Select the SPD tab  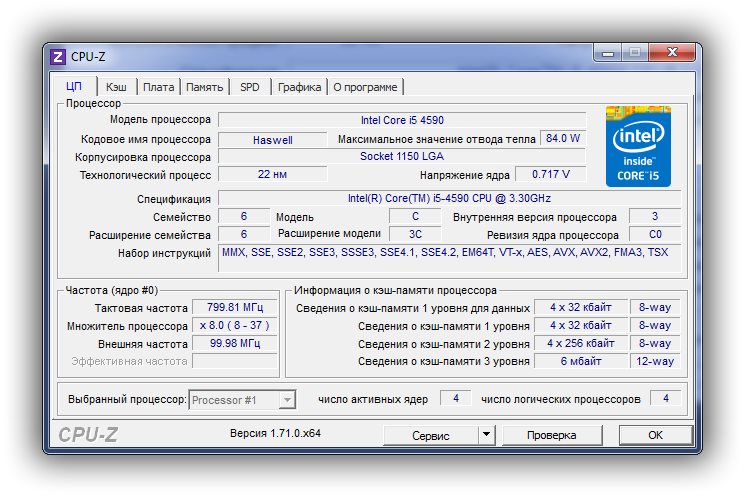(250, 87)
